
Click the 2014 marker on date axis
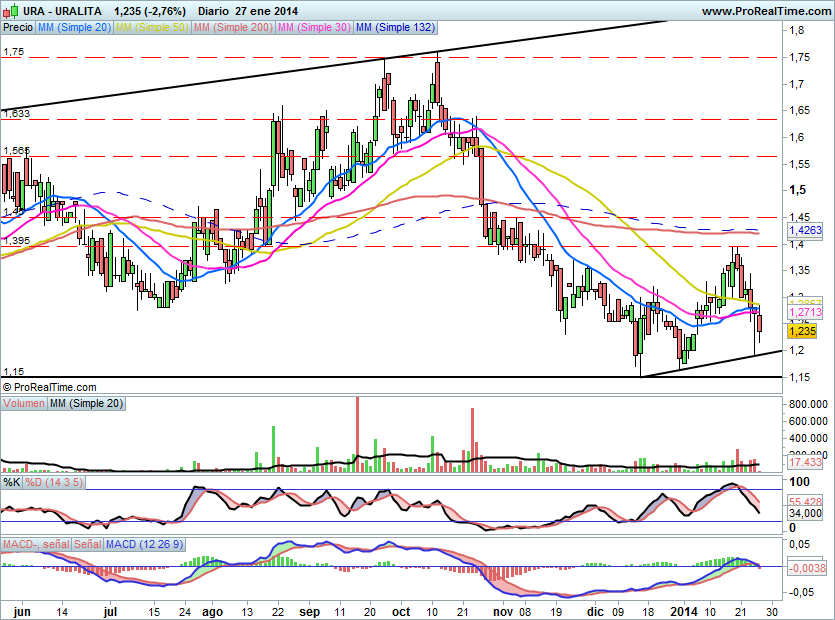(x=684, y=609)
